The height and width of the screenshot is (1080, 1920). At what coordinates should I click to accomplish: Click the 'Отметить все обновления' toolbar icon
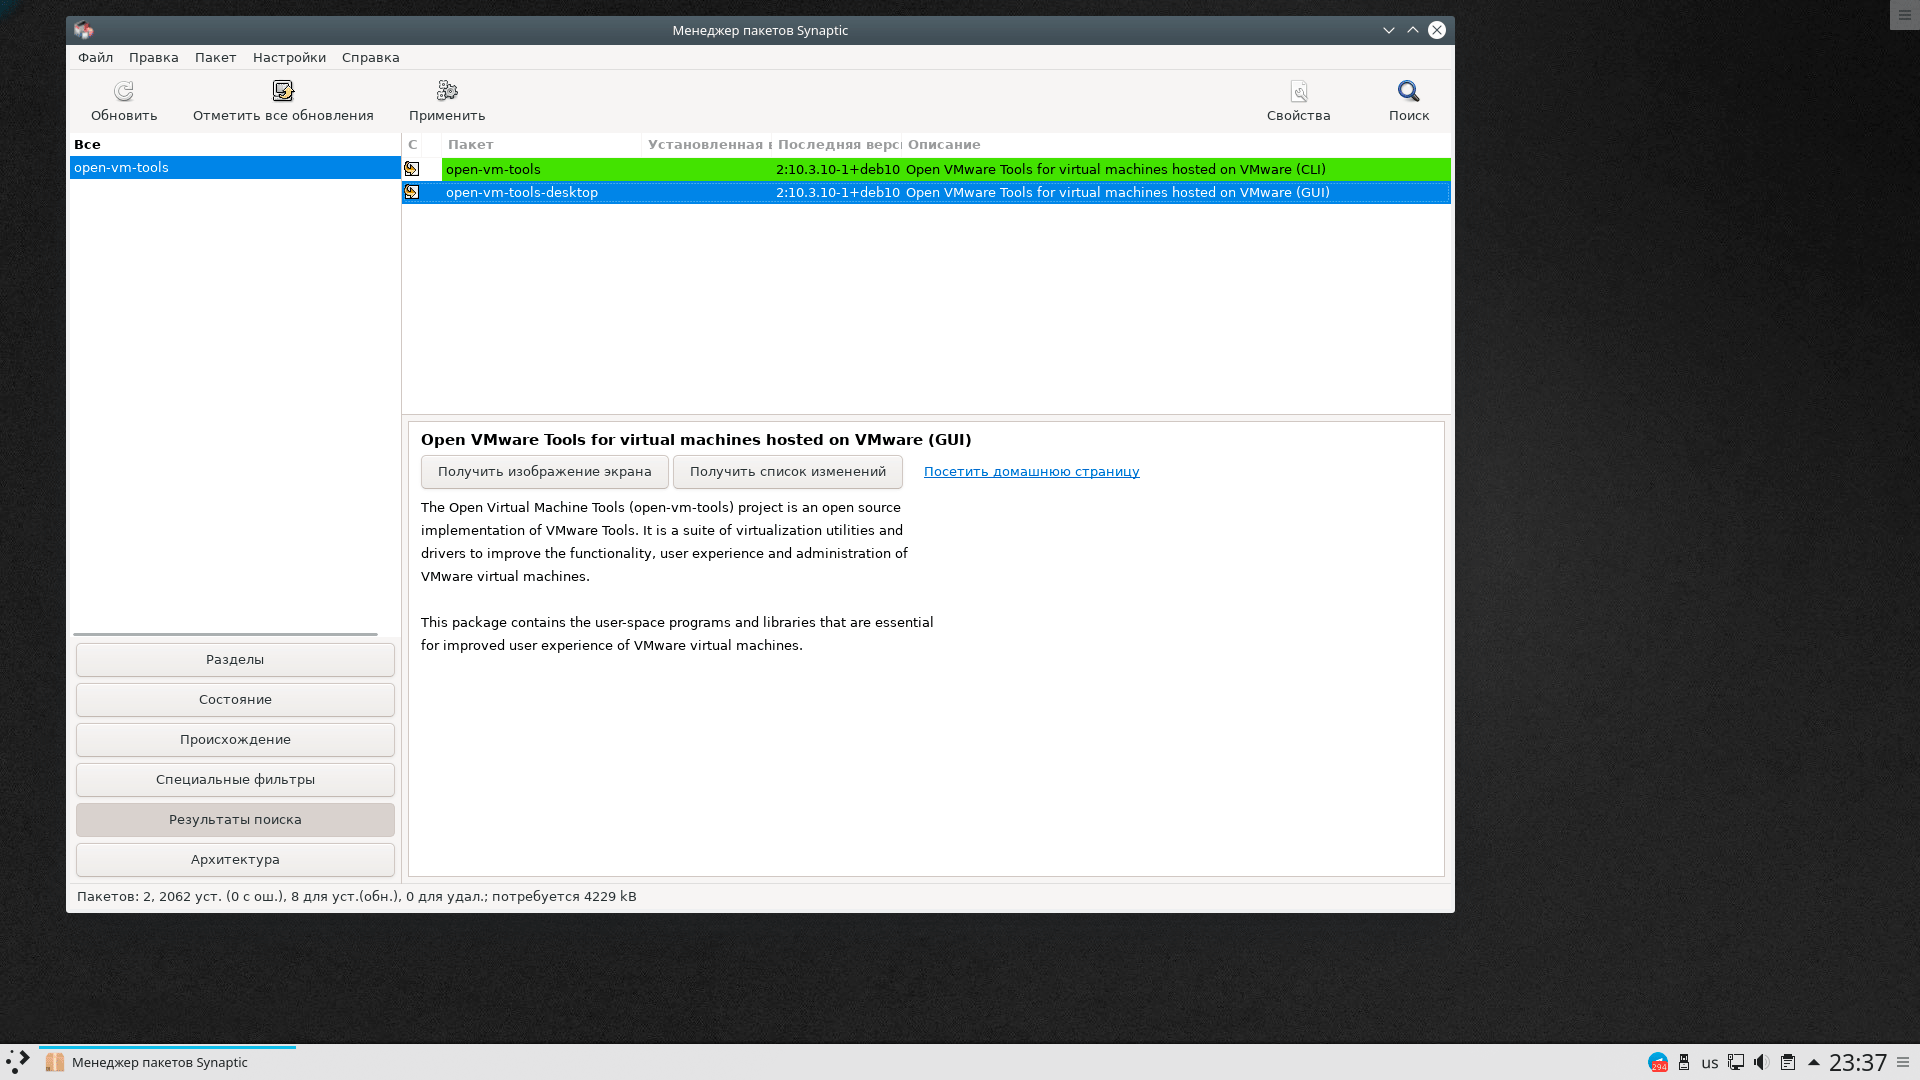click(x=283, y=92)
